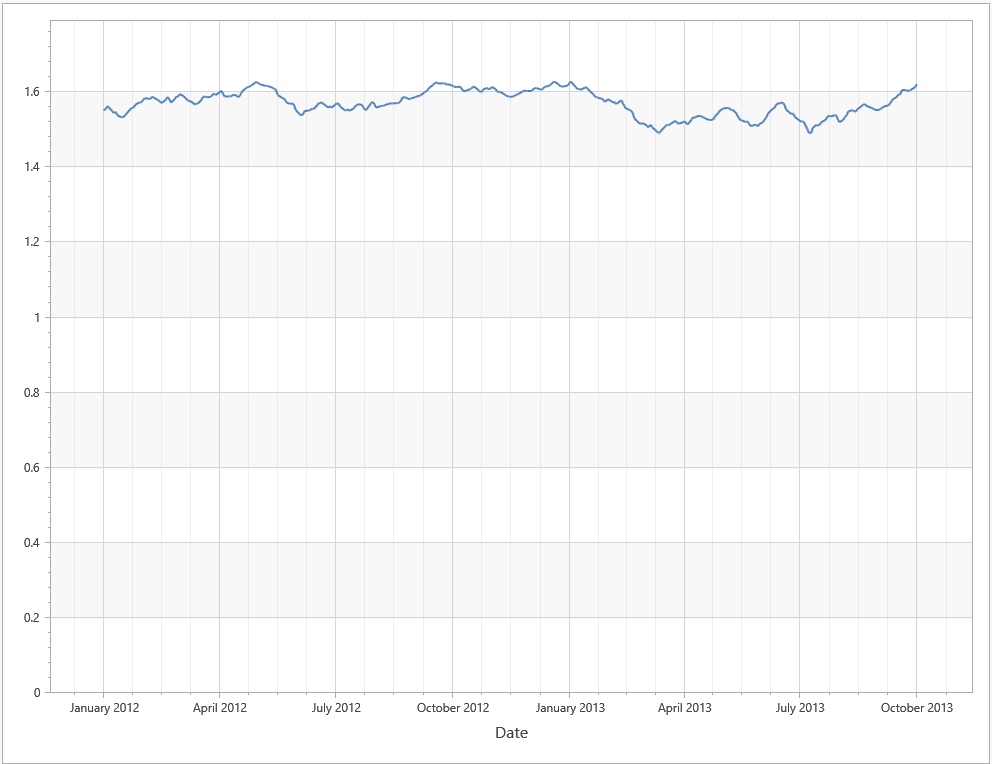
Task: Click the 0.8 y-axis label
Action: coord(32,393)
